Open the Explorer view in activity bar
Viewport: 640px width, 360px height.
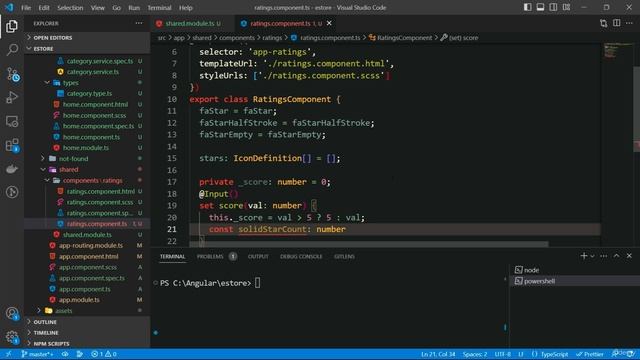click(12, 26)
